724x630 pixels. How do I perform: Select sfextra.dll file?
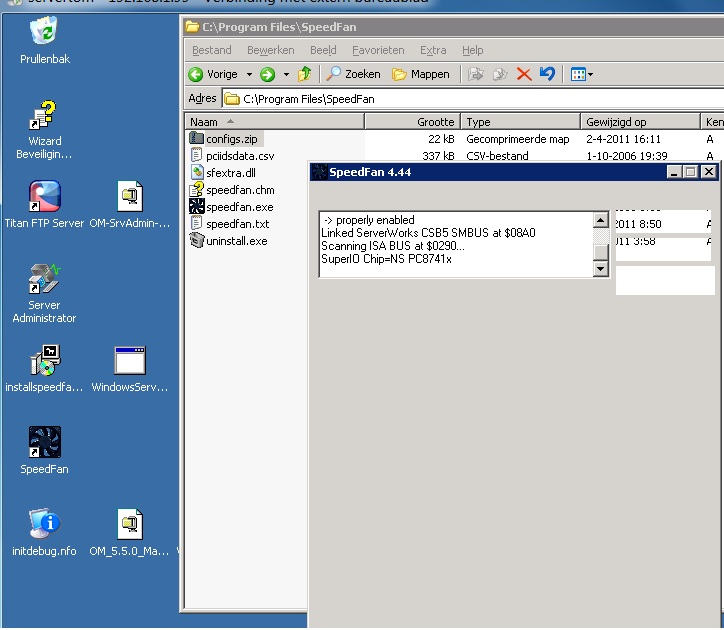[x=223, y=173]
